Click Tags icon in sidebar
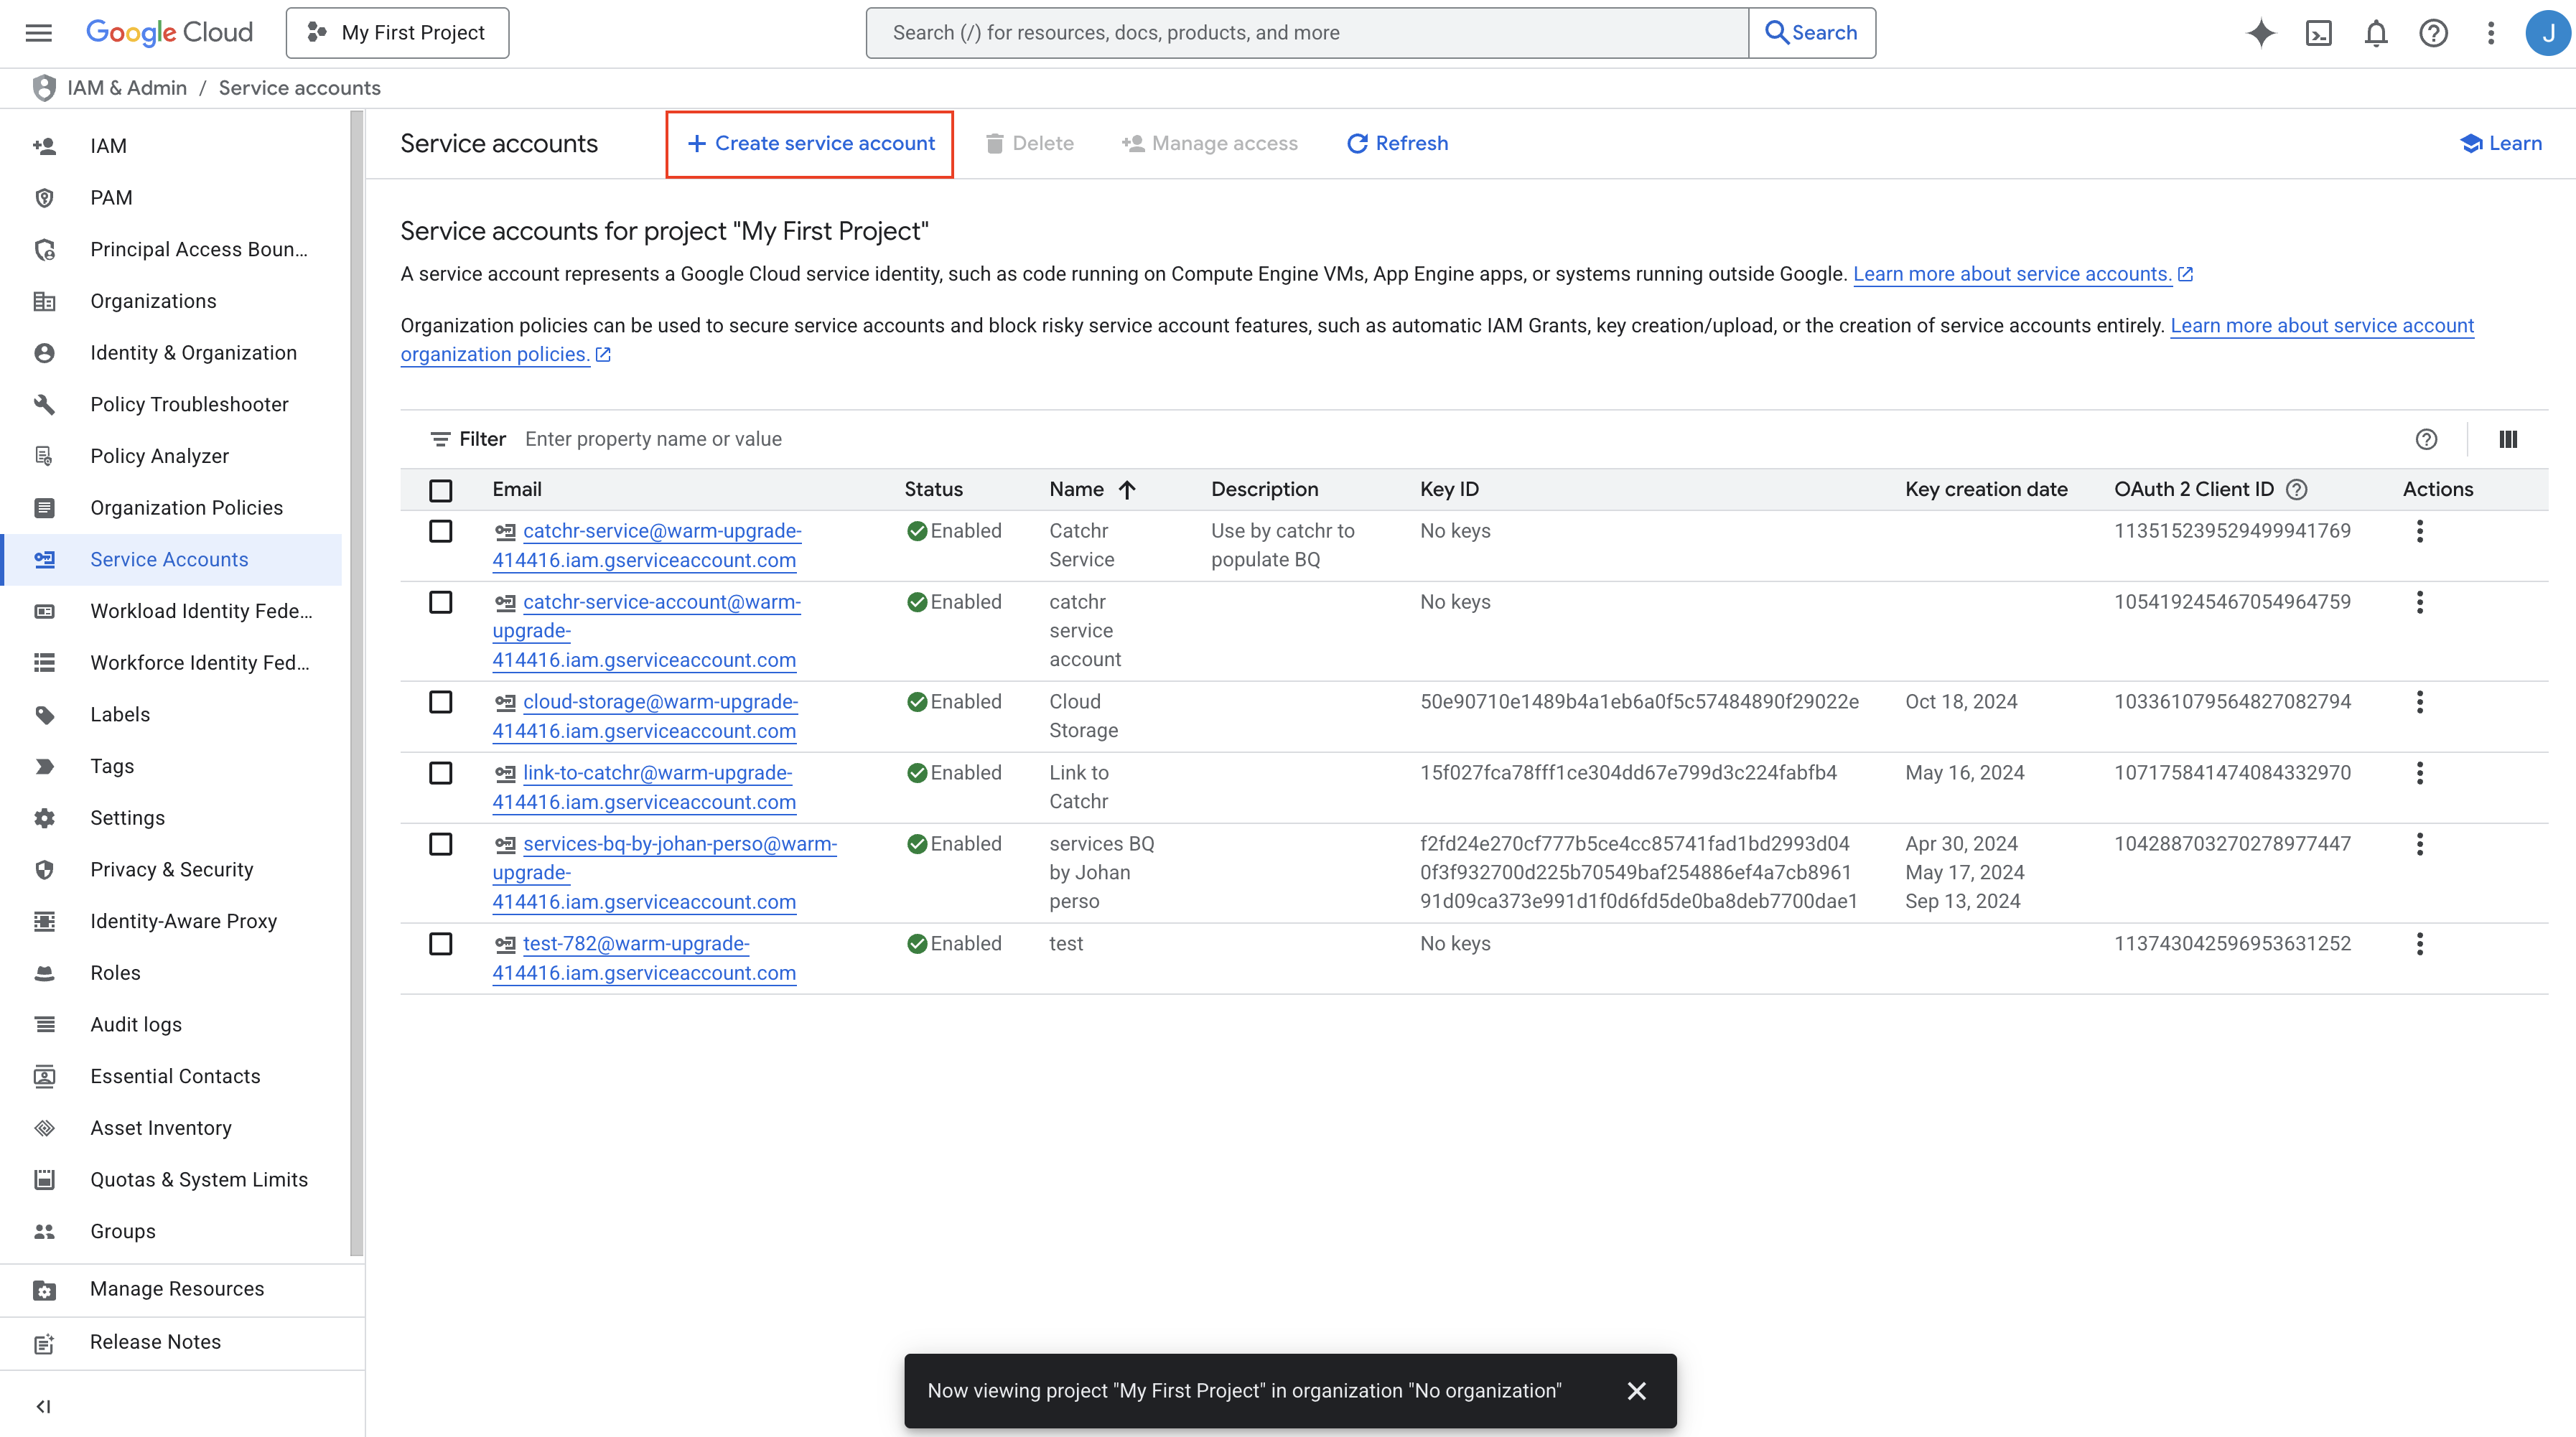 click(44, 766)
